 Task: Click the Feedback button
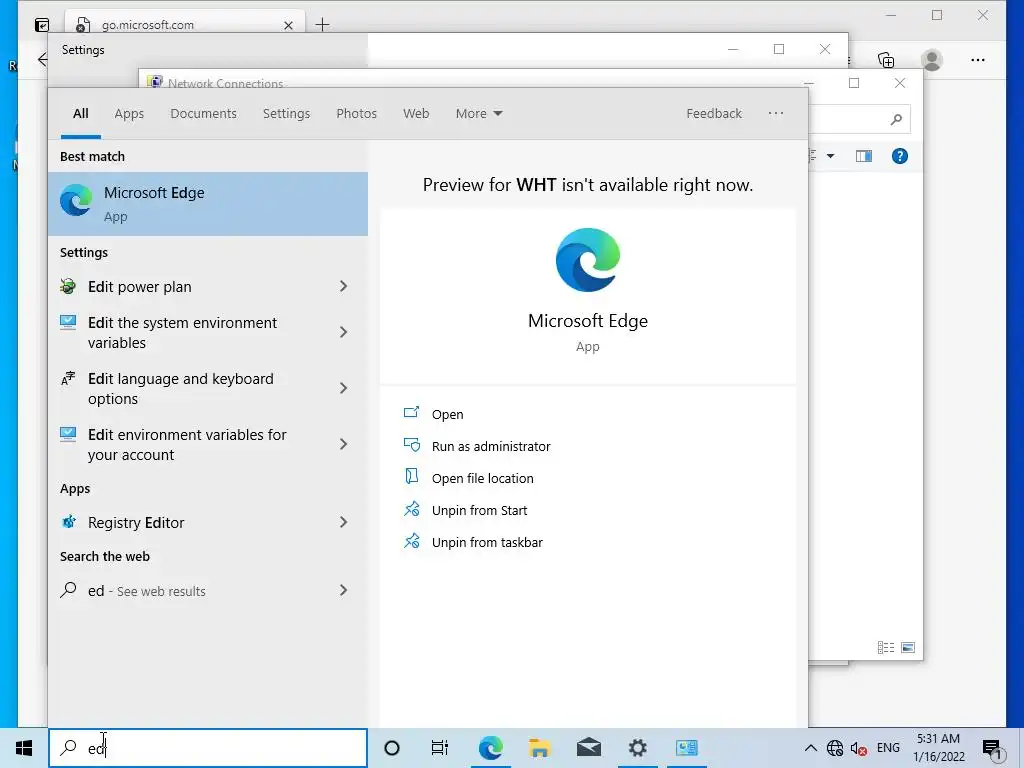coord(714,114)
